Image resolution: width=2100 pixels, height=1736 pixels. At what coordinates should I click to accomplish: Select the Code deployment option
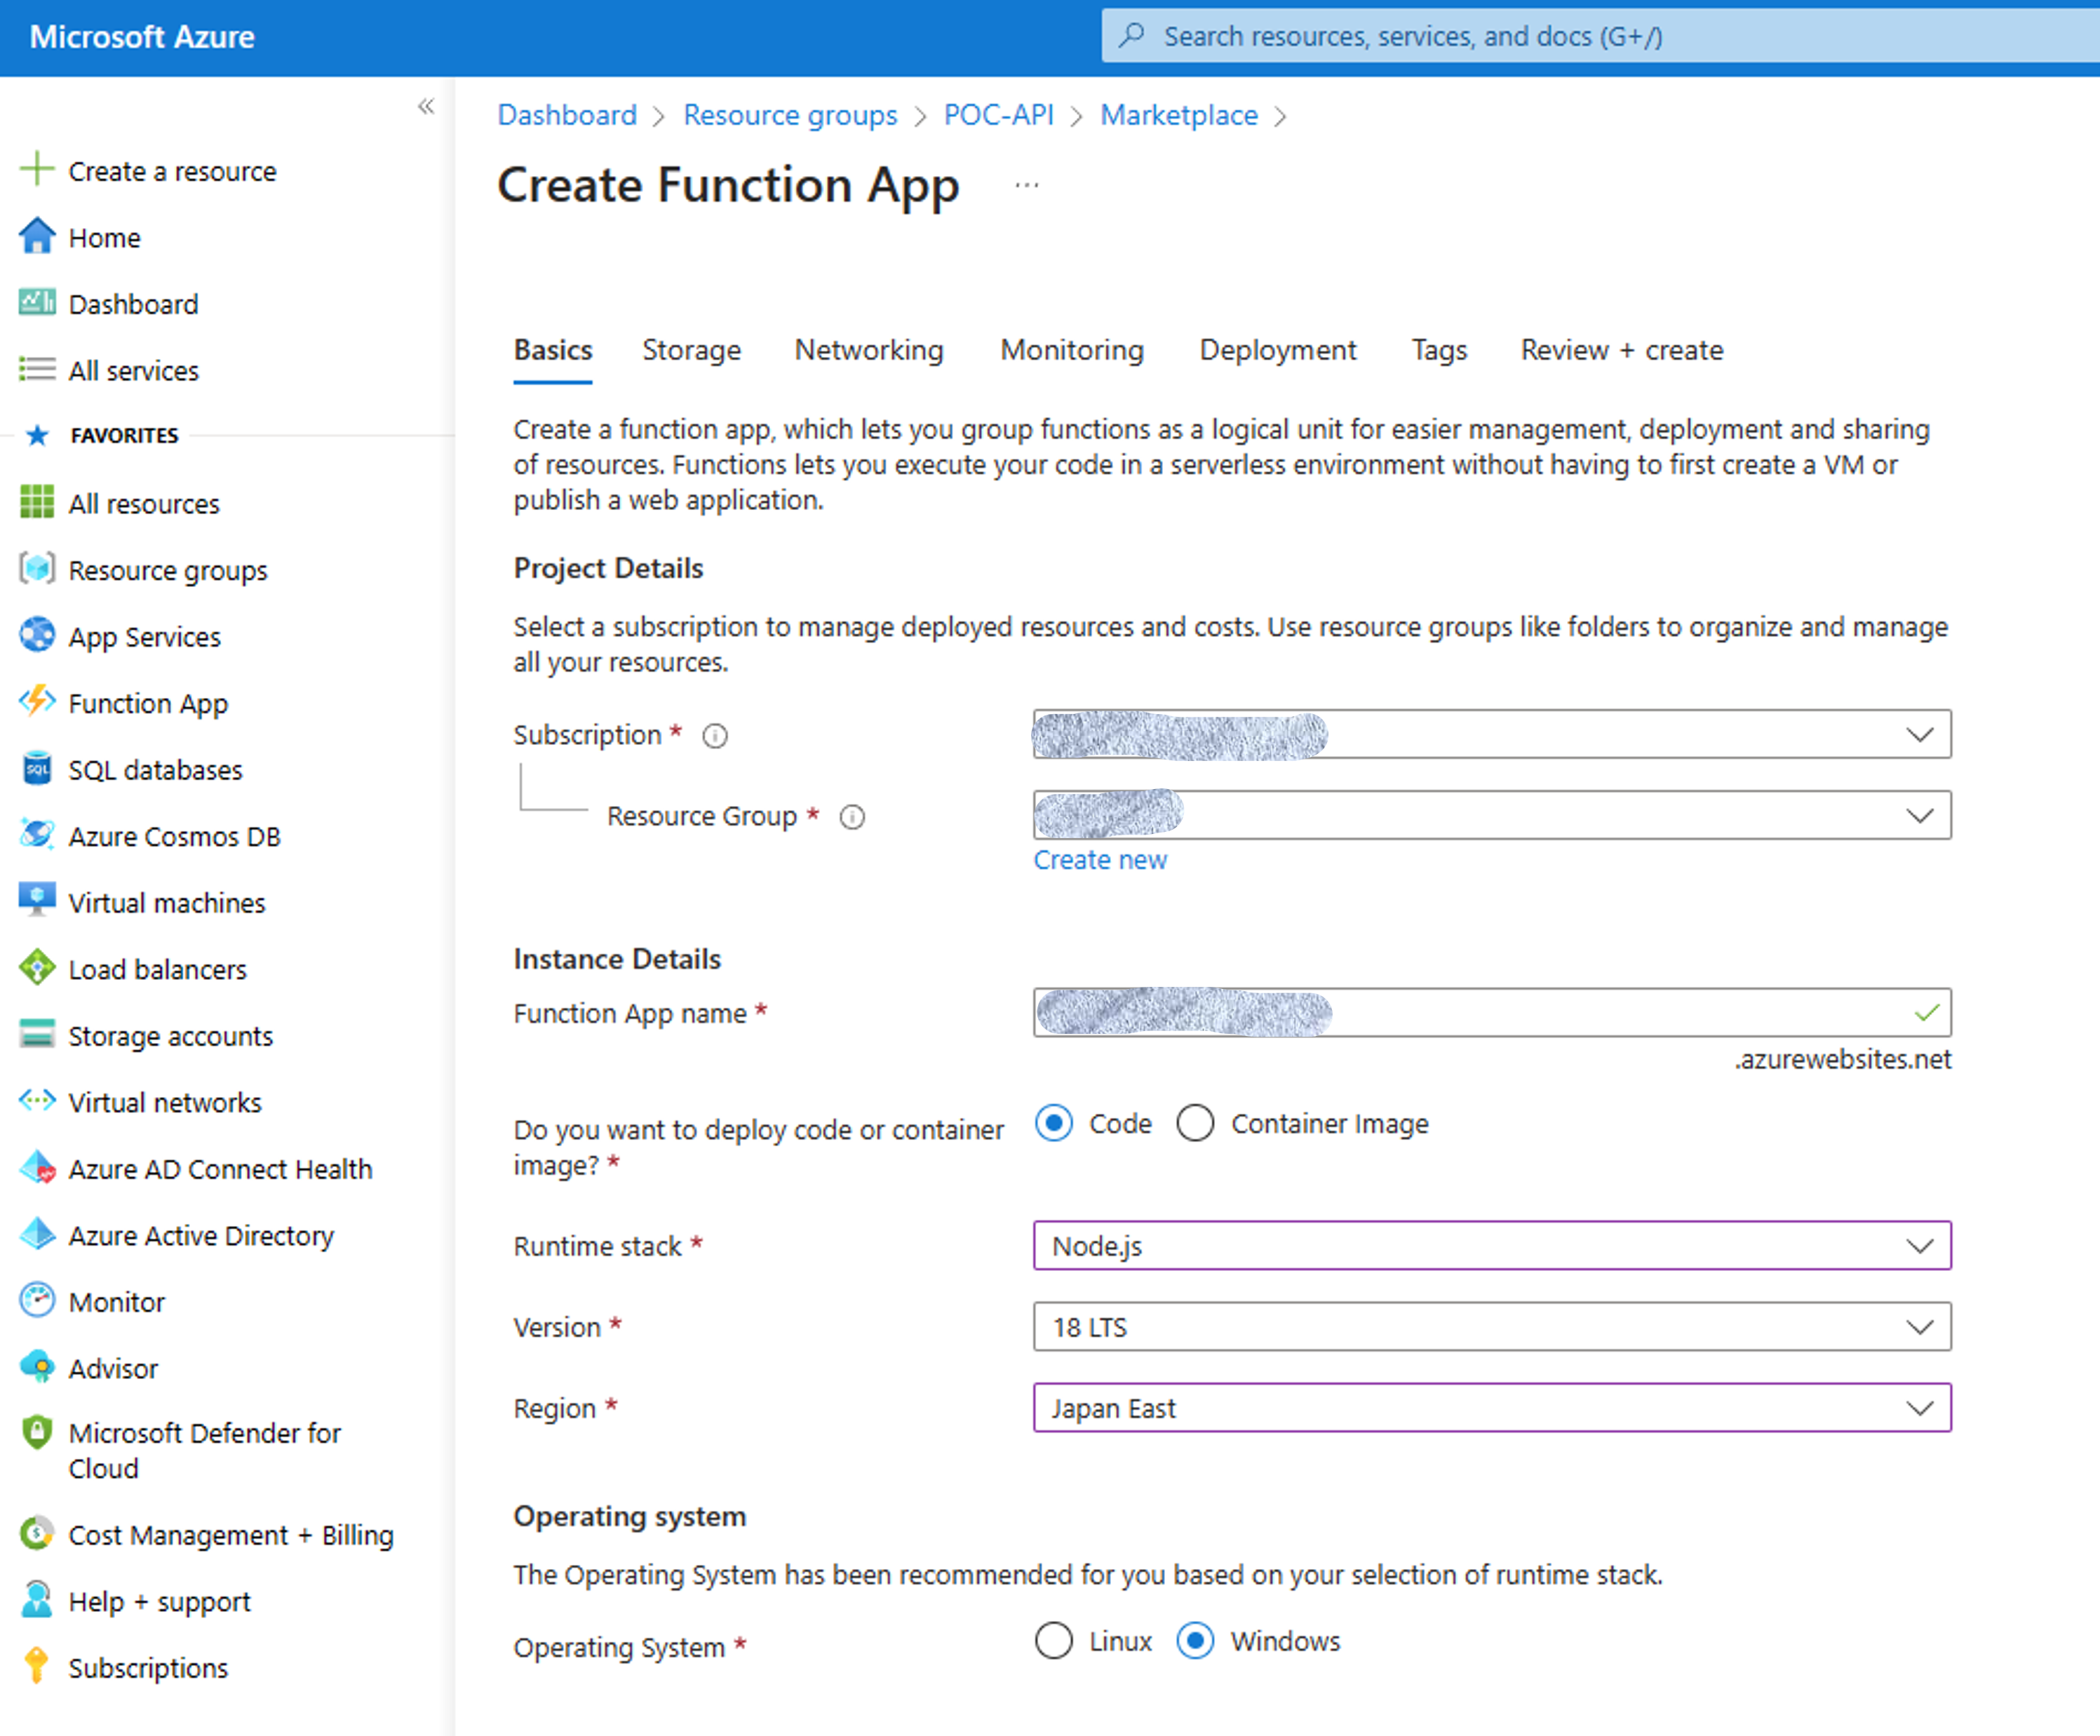[1053, 1123]
